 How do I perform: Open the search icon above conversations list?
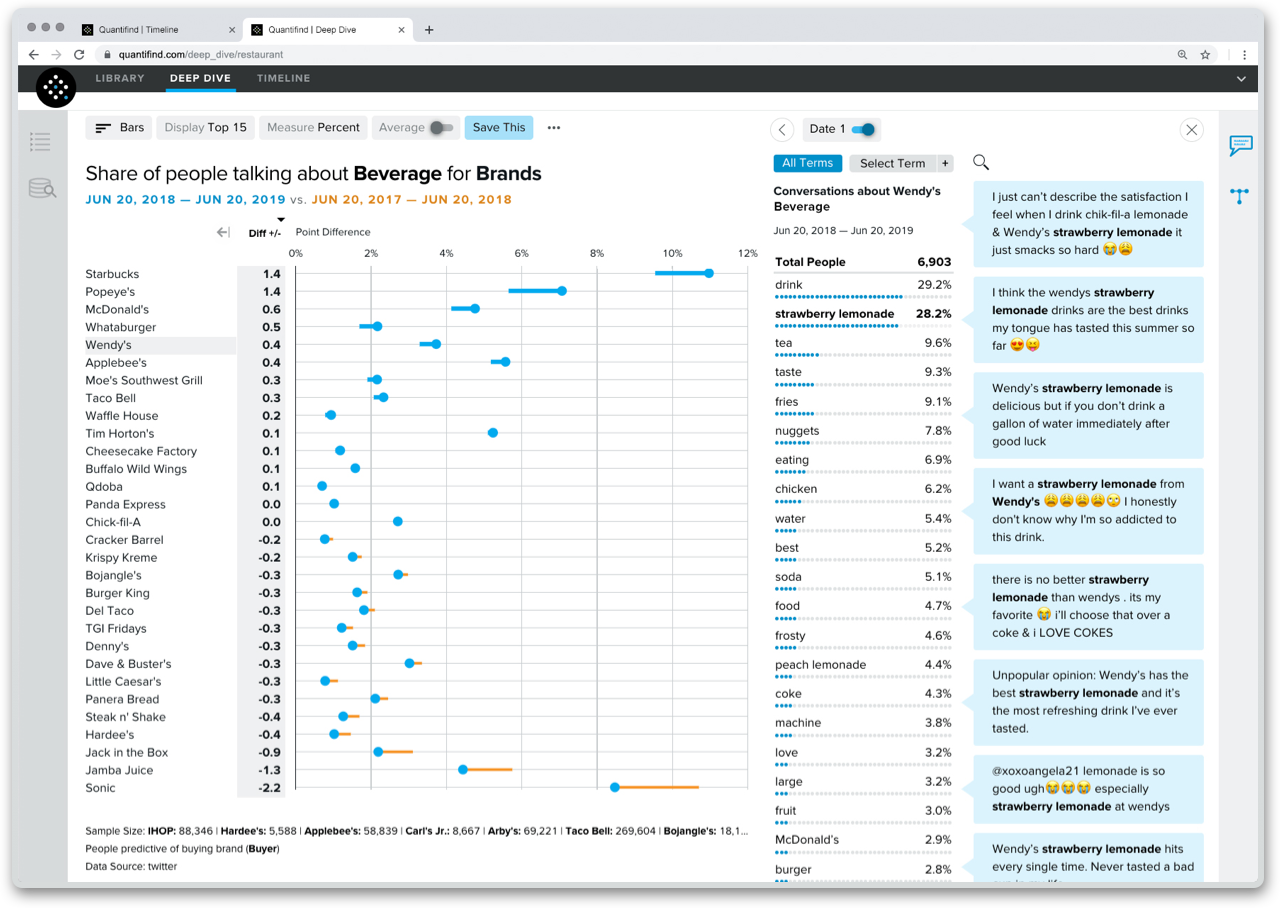(980, 161)
